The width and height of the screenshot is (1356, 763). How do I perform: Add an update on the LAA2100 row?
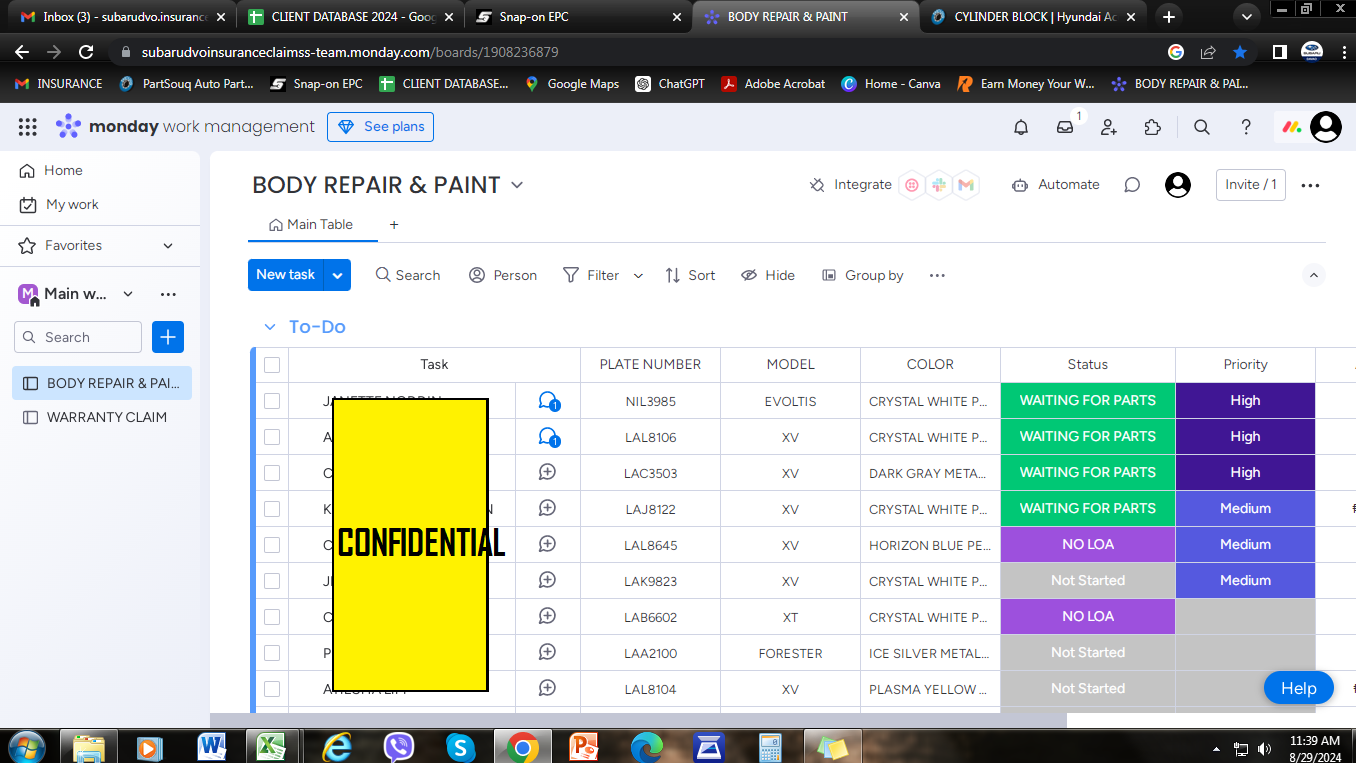click(547, 652)
